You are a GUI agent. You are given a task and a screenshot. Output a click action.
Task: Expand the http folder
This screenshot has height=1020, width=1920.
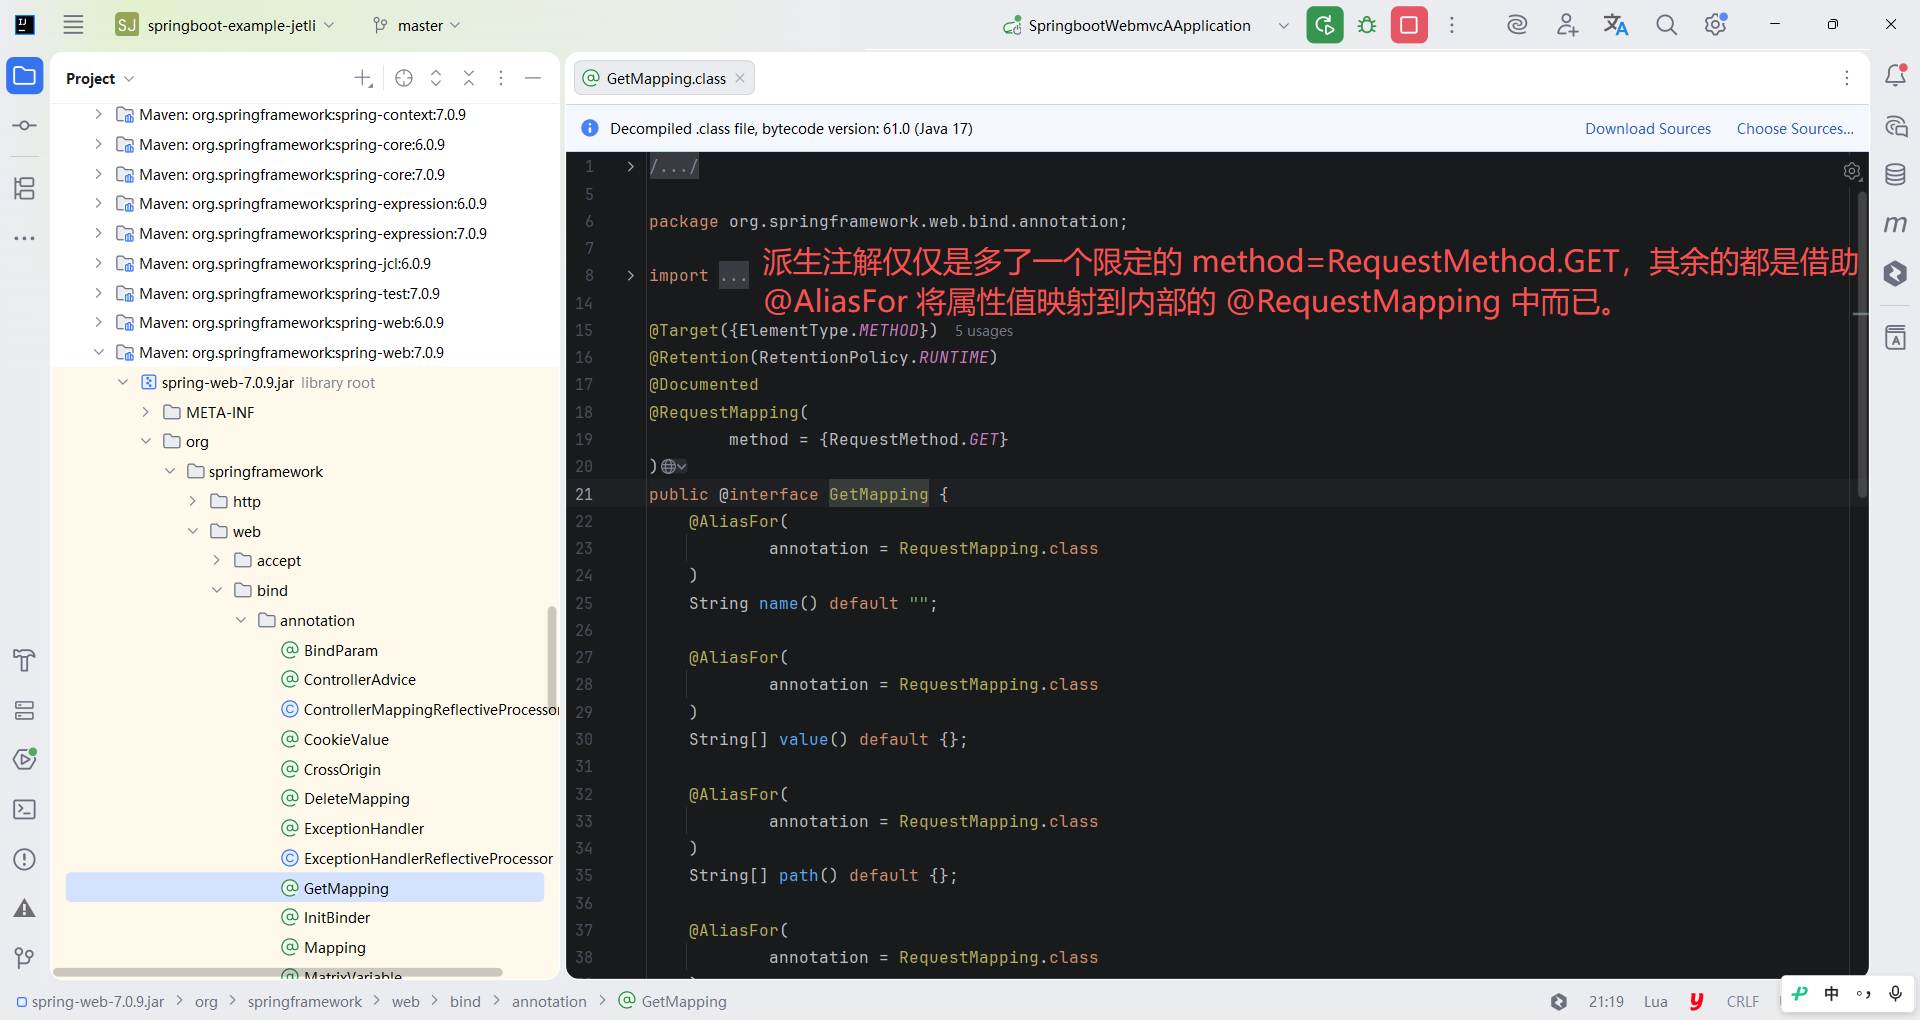[x=193, y=501]
